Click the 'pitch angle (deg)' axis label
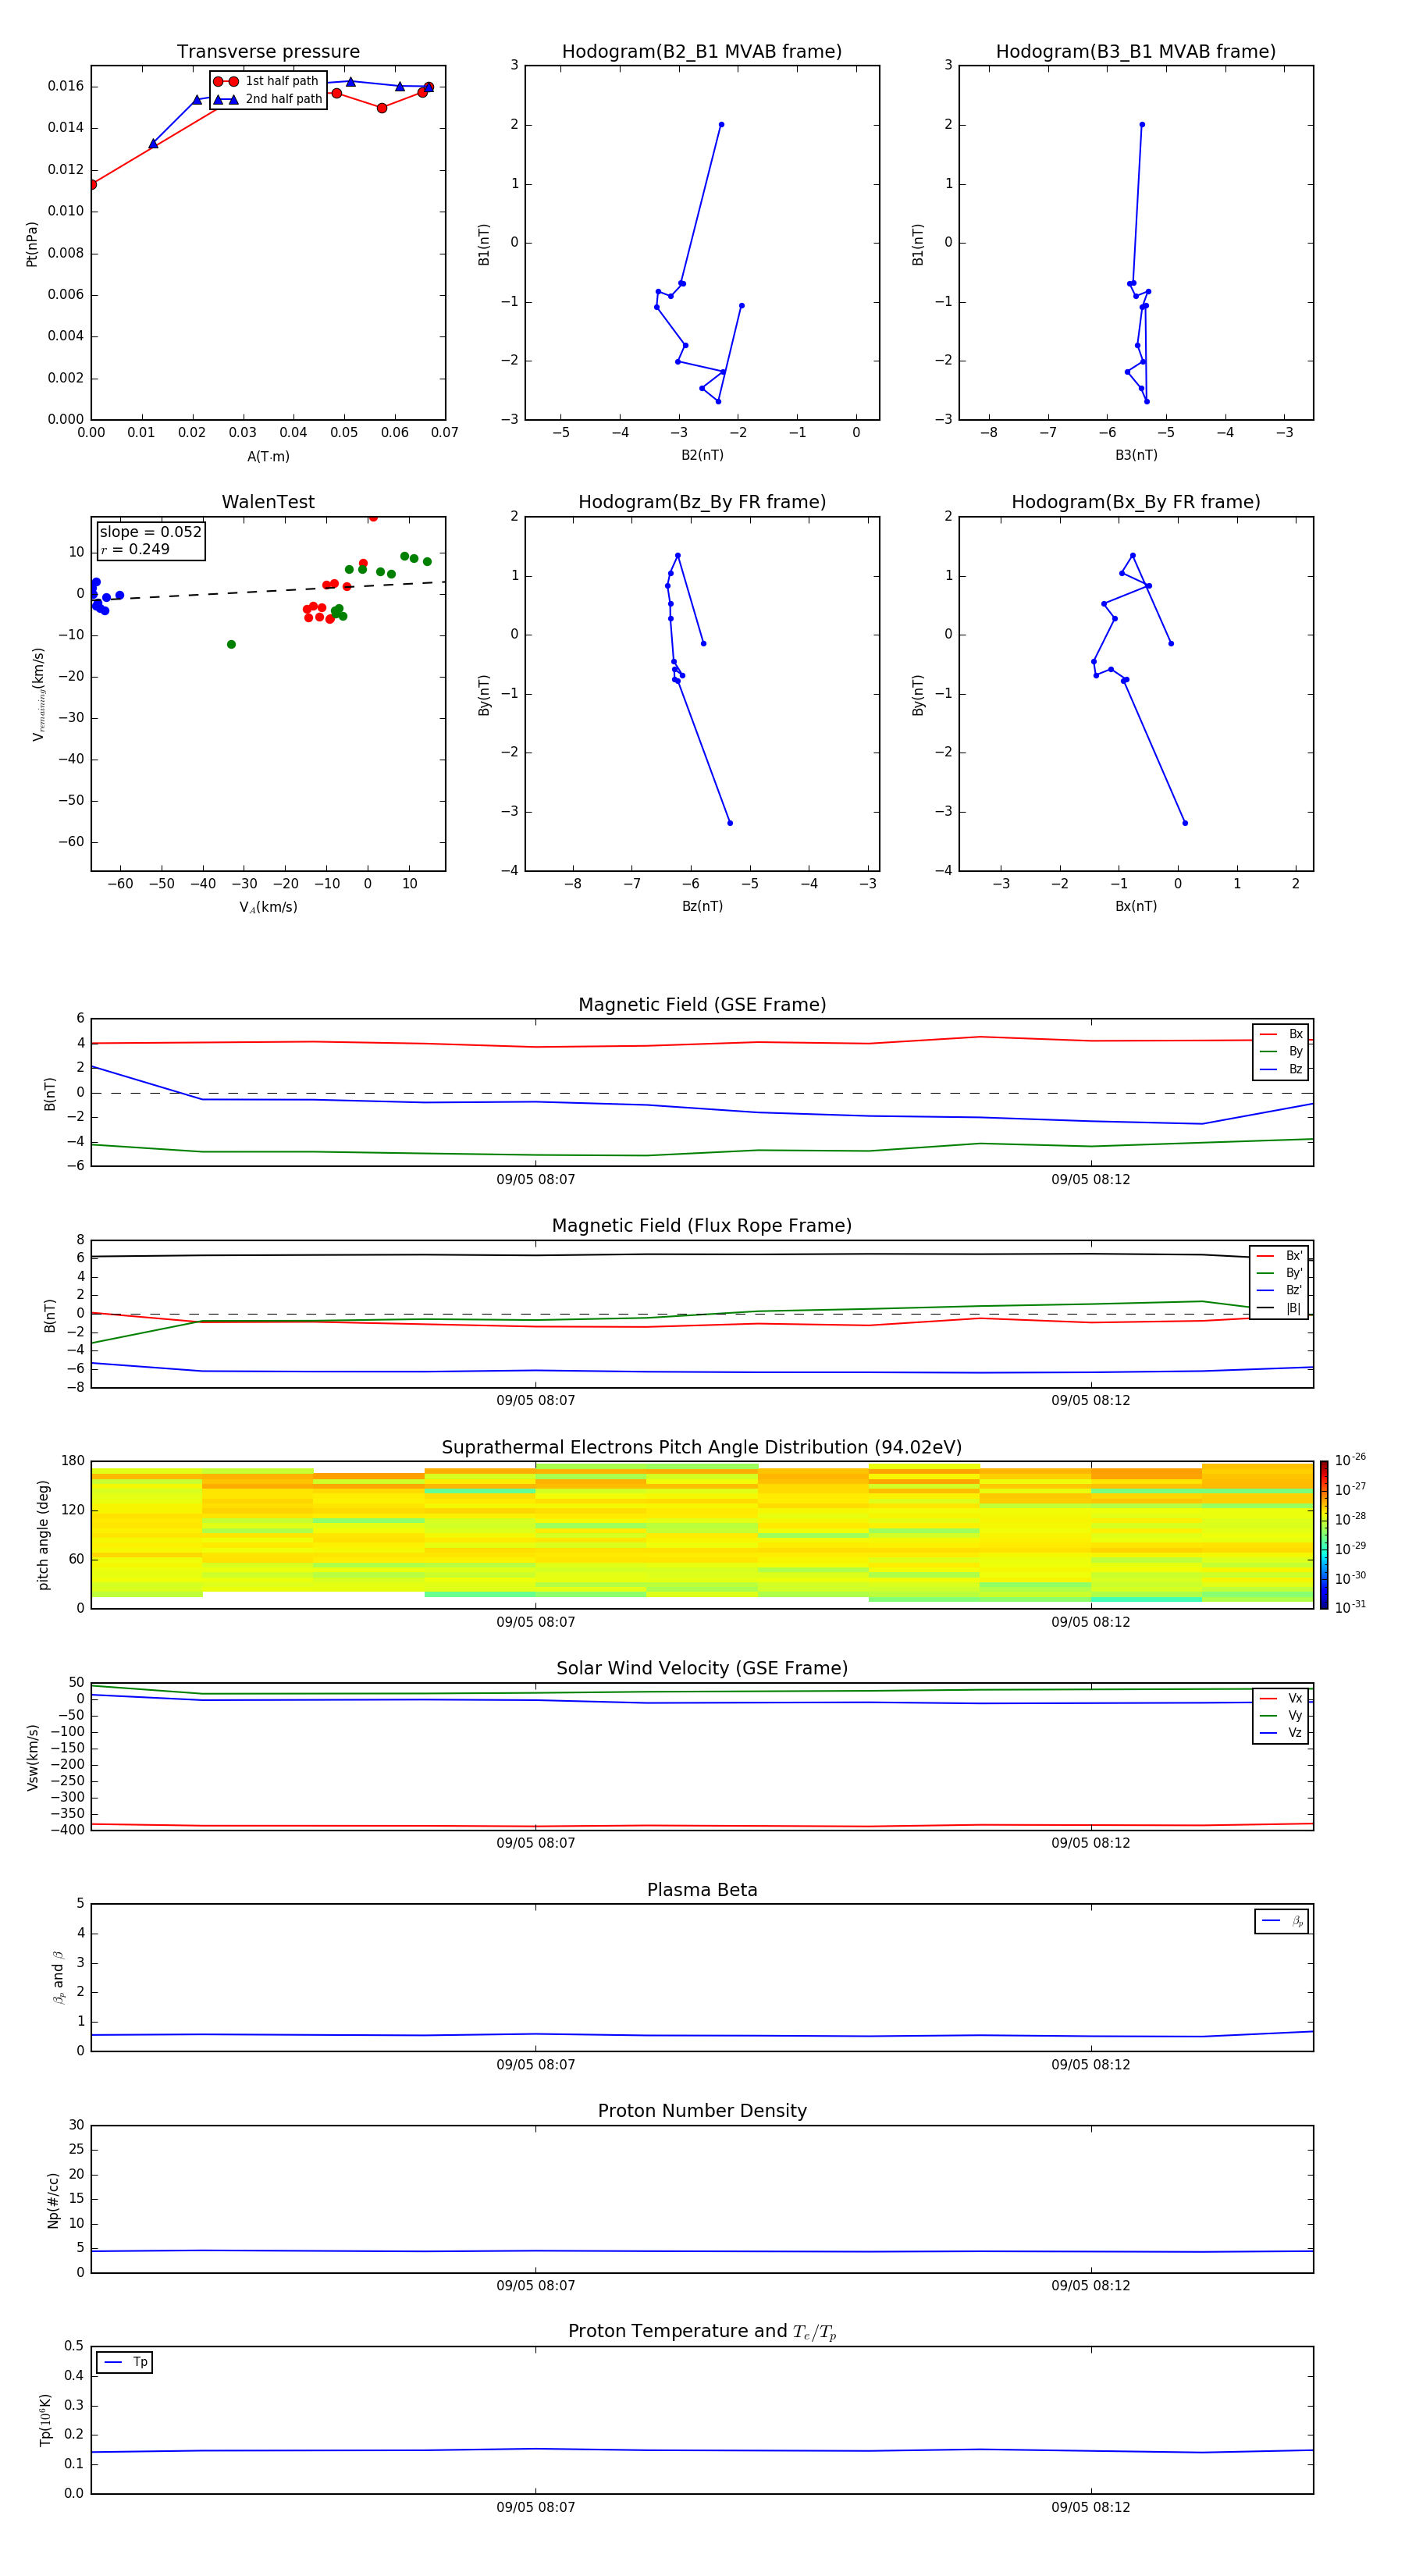This screenshot has width=1405, height=2576. pyautogui.click(x=43, y=1535)
